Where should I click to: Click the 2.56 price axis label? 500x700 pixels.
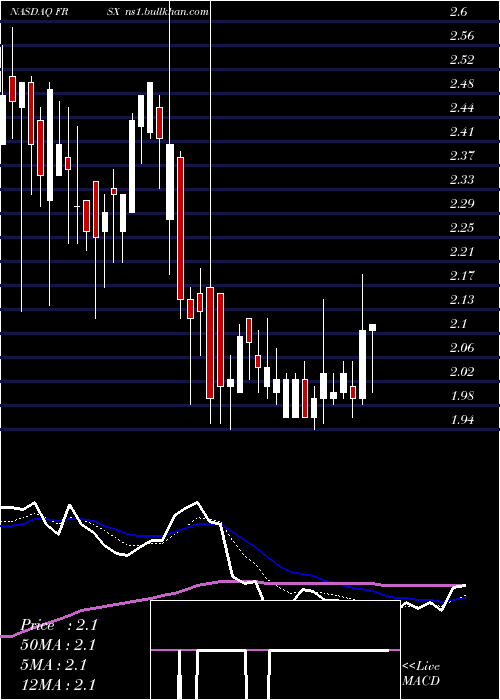[x=462, y=36]
